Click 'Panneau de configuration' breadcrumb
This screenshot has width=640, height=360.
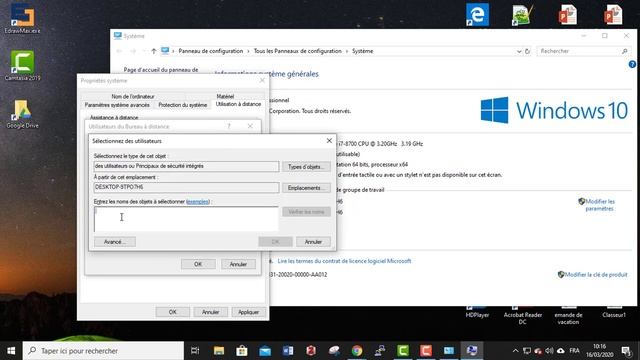[211, 51]
